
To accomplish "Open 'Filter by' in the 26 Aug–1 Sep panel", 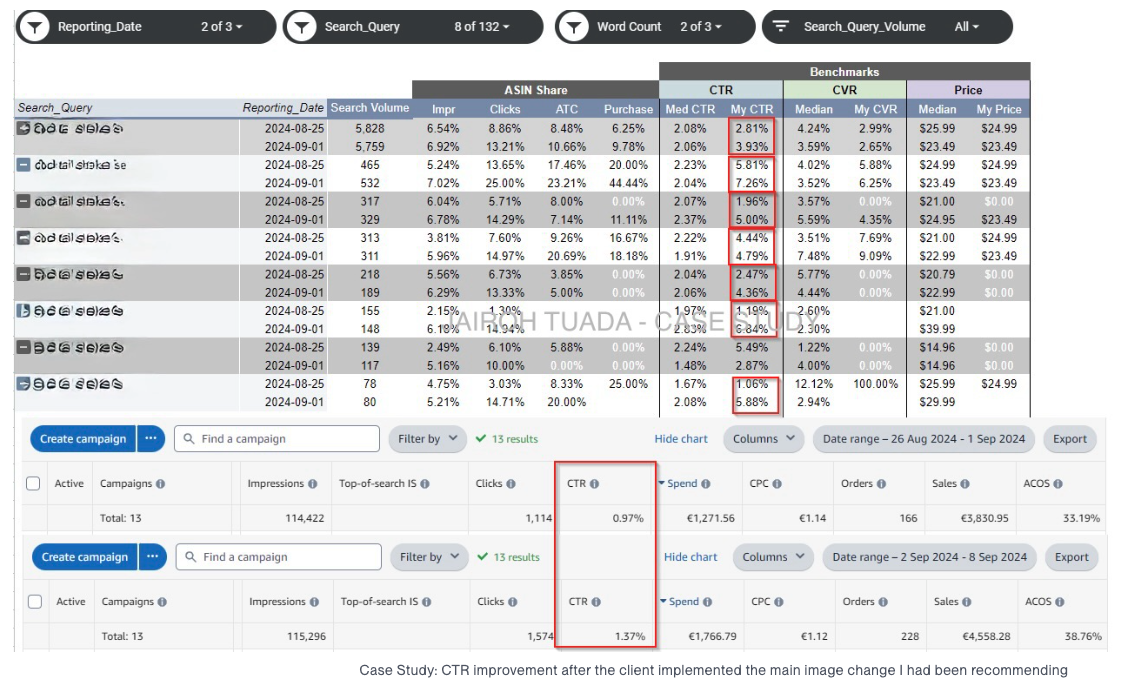I will point(427,439).
